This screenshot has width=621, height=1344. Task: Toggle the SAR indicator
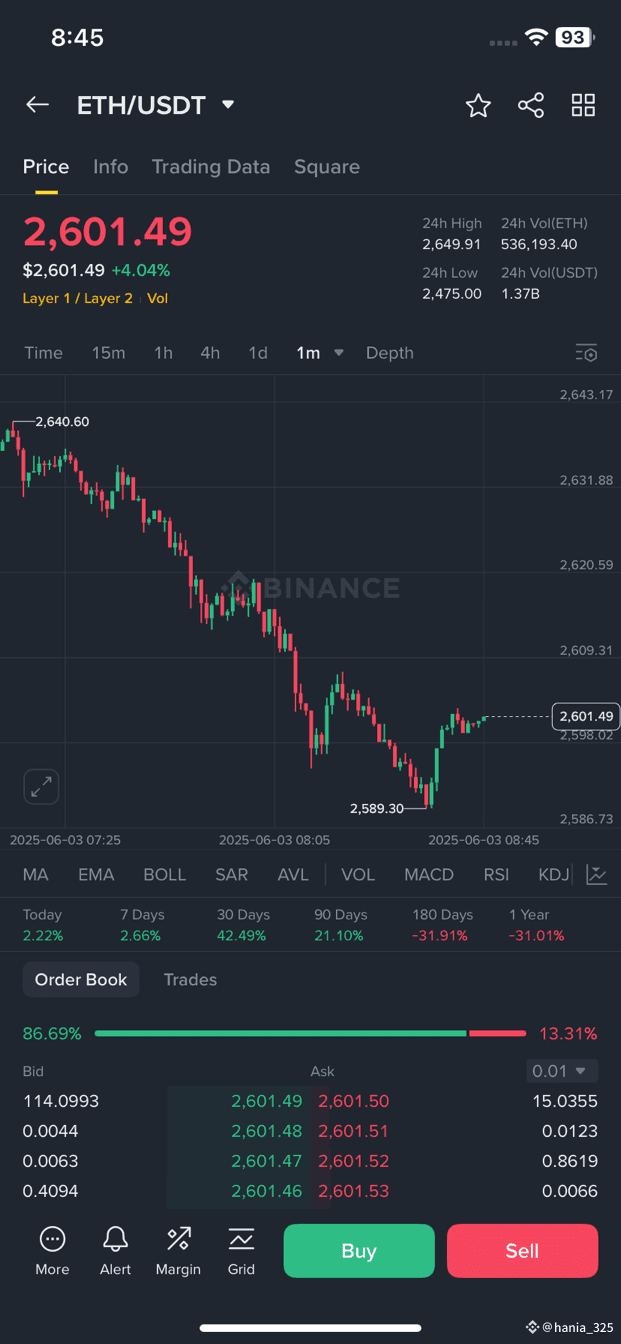pos(232,875)
